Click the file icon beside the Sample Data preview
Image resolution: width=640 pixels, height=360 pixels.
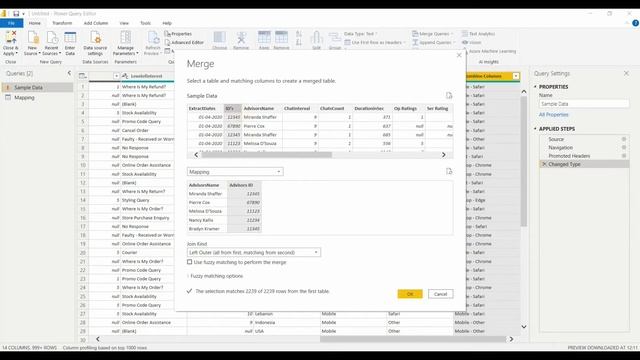[x=449, y=96]
